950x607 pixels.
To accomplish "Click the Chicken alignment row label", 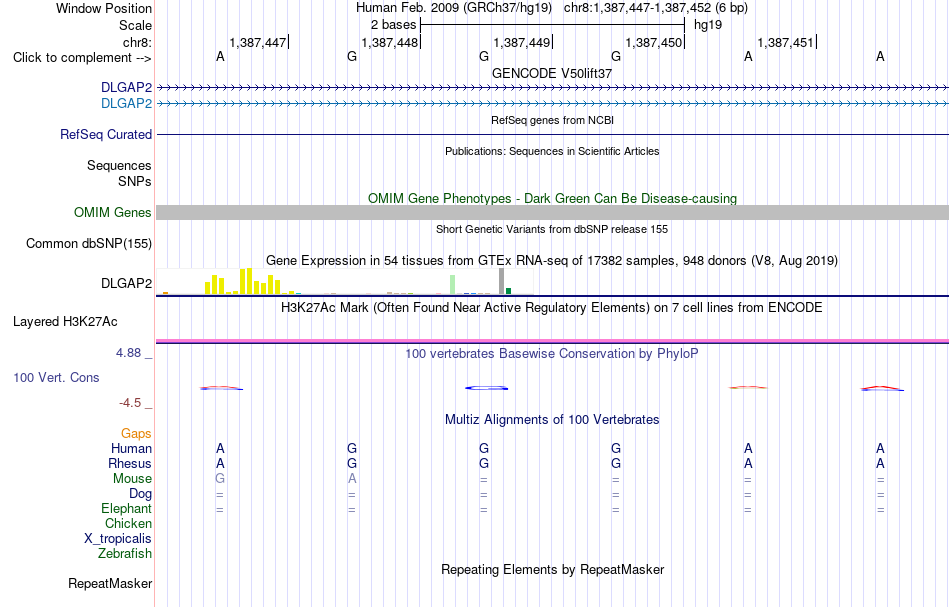I will coord(128,523).
